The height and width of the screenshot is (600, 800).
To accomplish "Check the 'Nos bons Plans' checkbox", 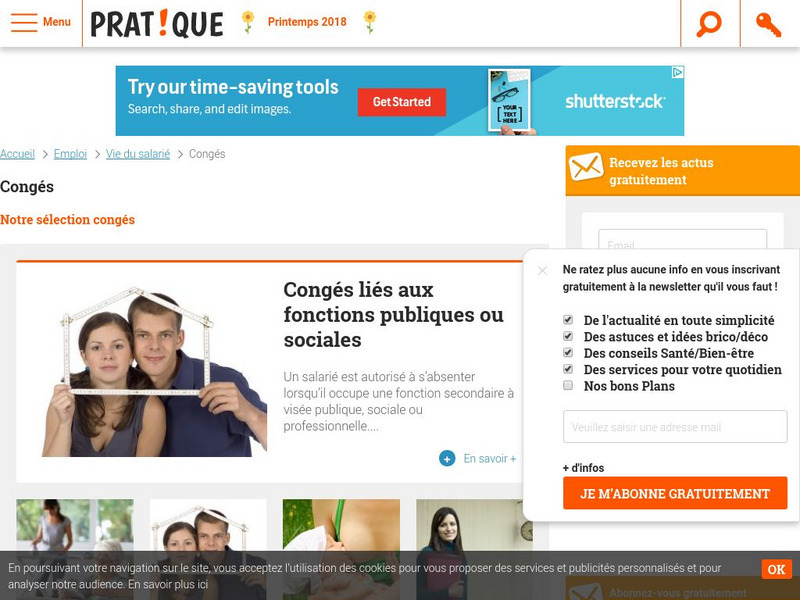I will point(568,385).
